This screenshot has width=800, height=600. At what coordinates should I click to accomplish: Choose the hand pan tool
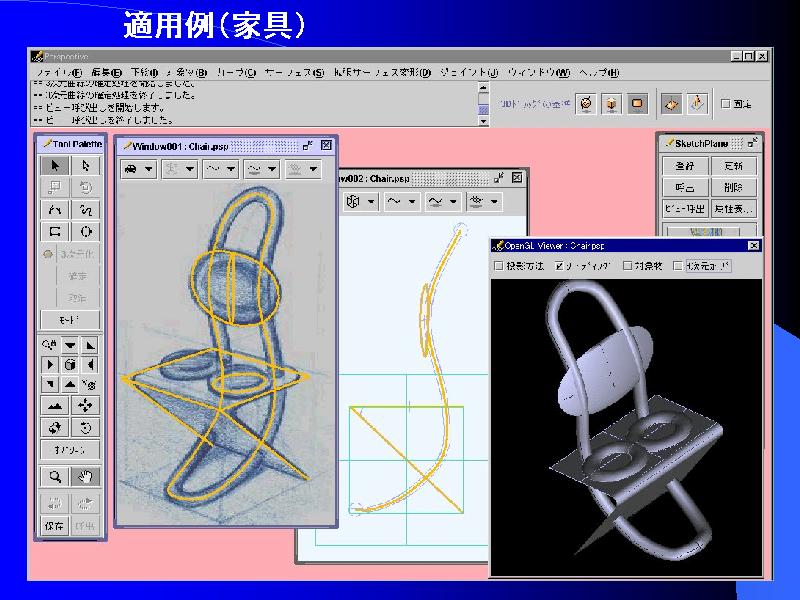(x=86, y=476)
